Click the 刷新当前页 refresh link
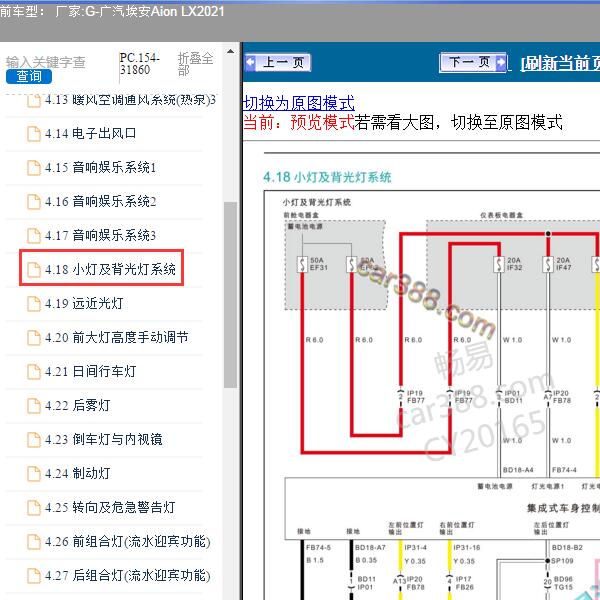Screen dimensions: 600x600 [560, 63]
